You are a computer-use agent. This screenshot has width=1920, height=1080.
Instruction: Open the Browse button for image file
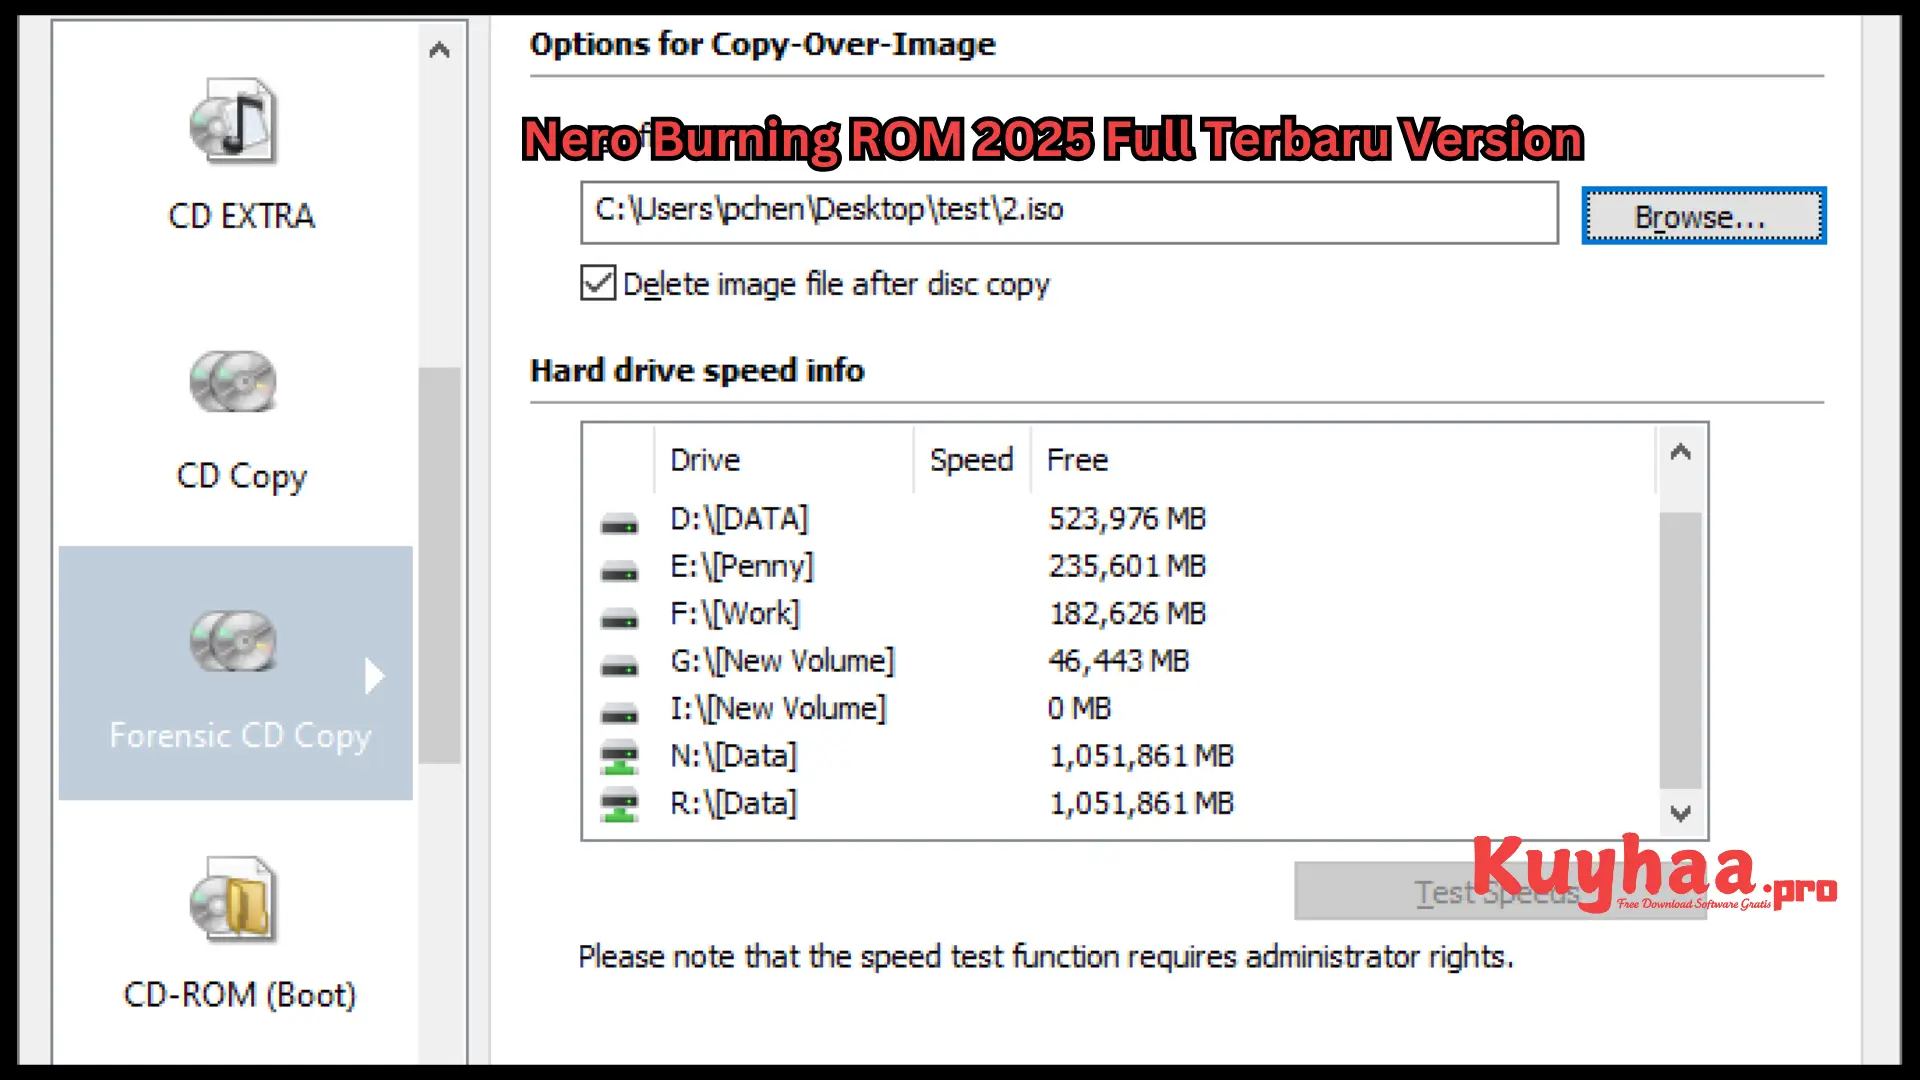[x=1703, y=215]
